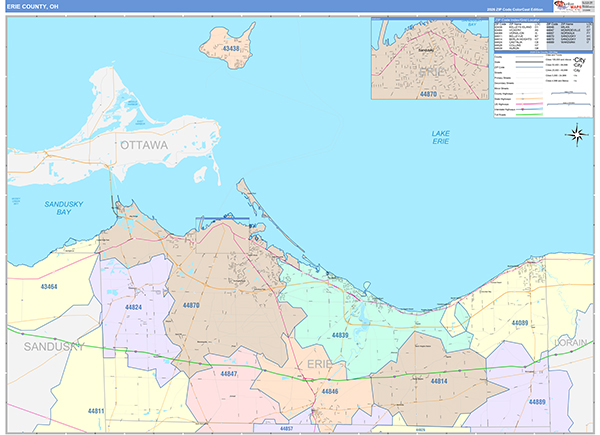Click the green Toll Roads legend line
The width and height of the screenshot is (600, 435).
click(x=529, y=114)
